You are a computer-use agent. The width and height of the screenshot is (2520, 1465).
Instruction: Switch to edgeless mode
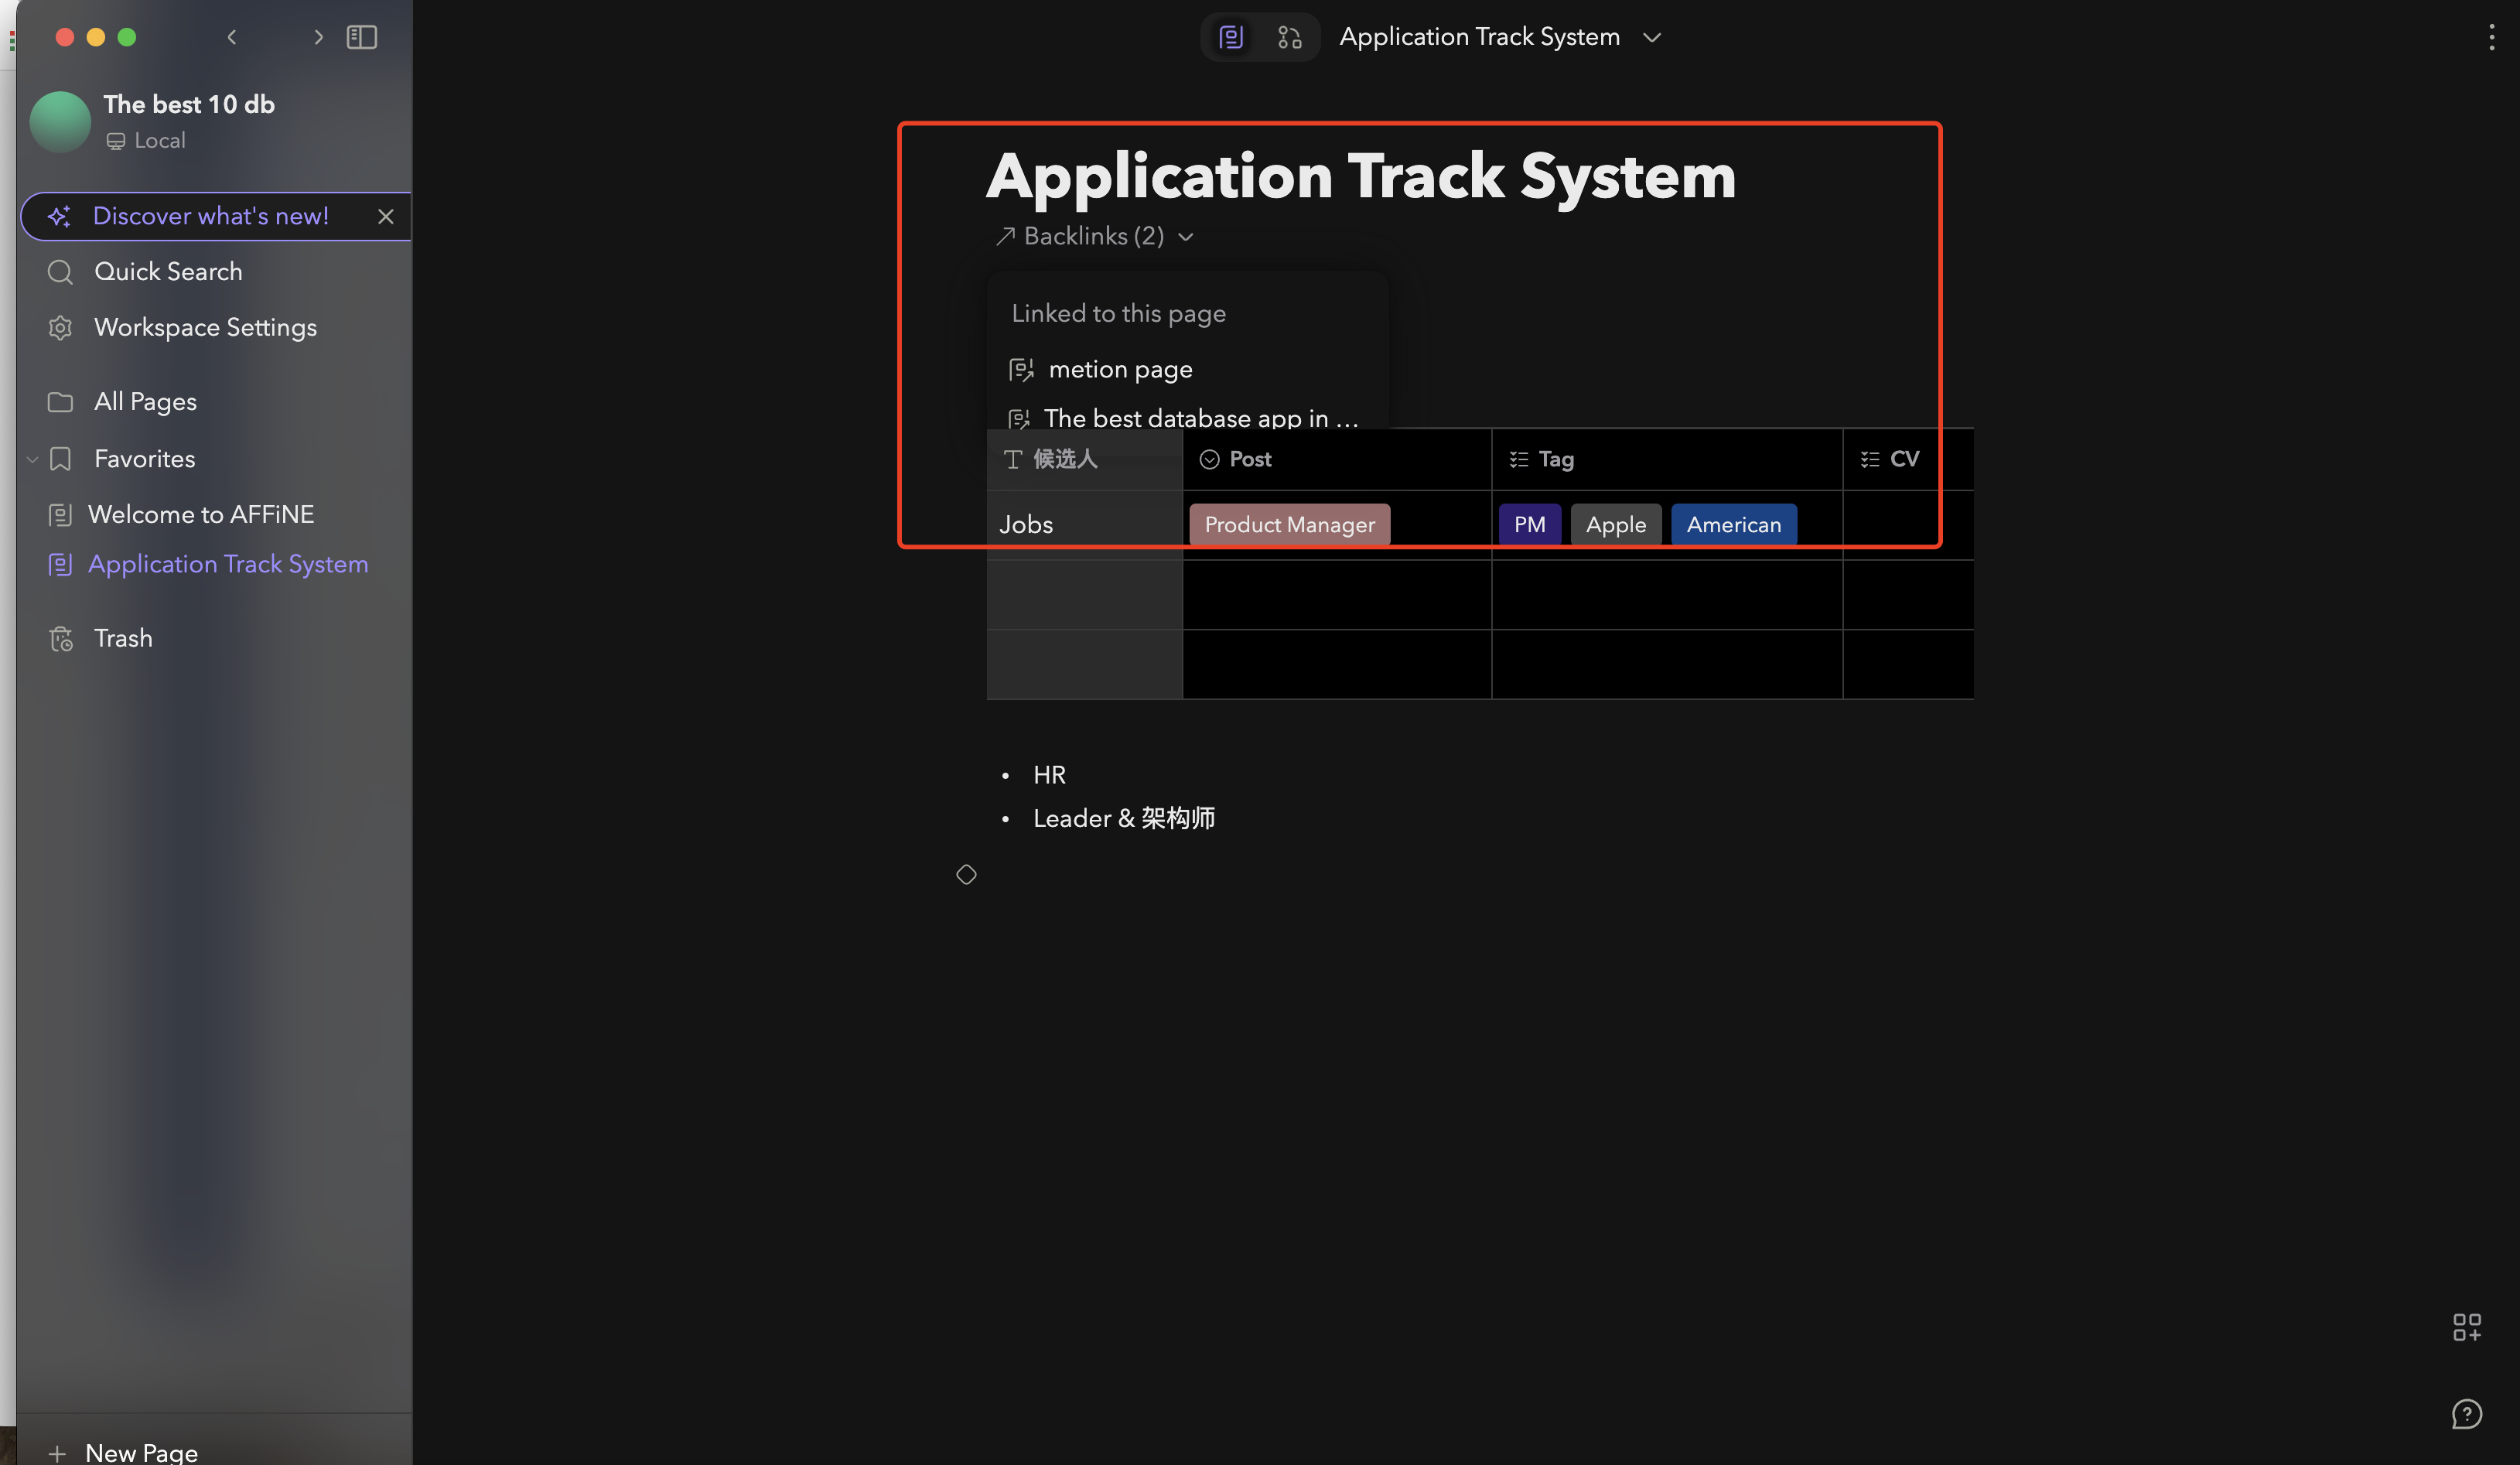point(1288,37)
